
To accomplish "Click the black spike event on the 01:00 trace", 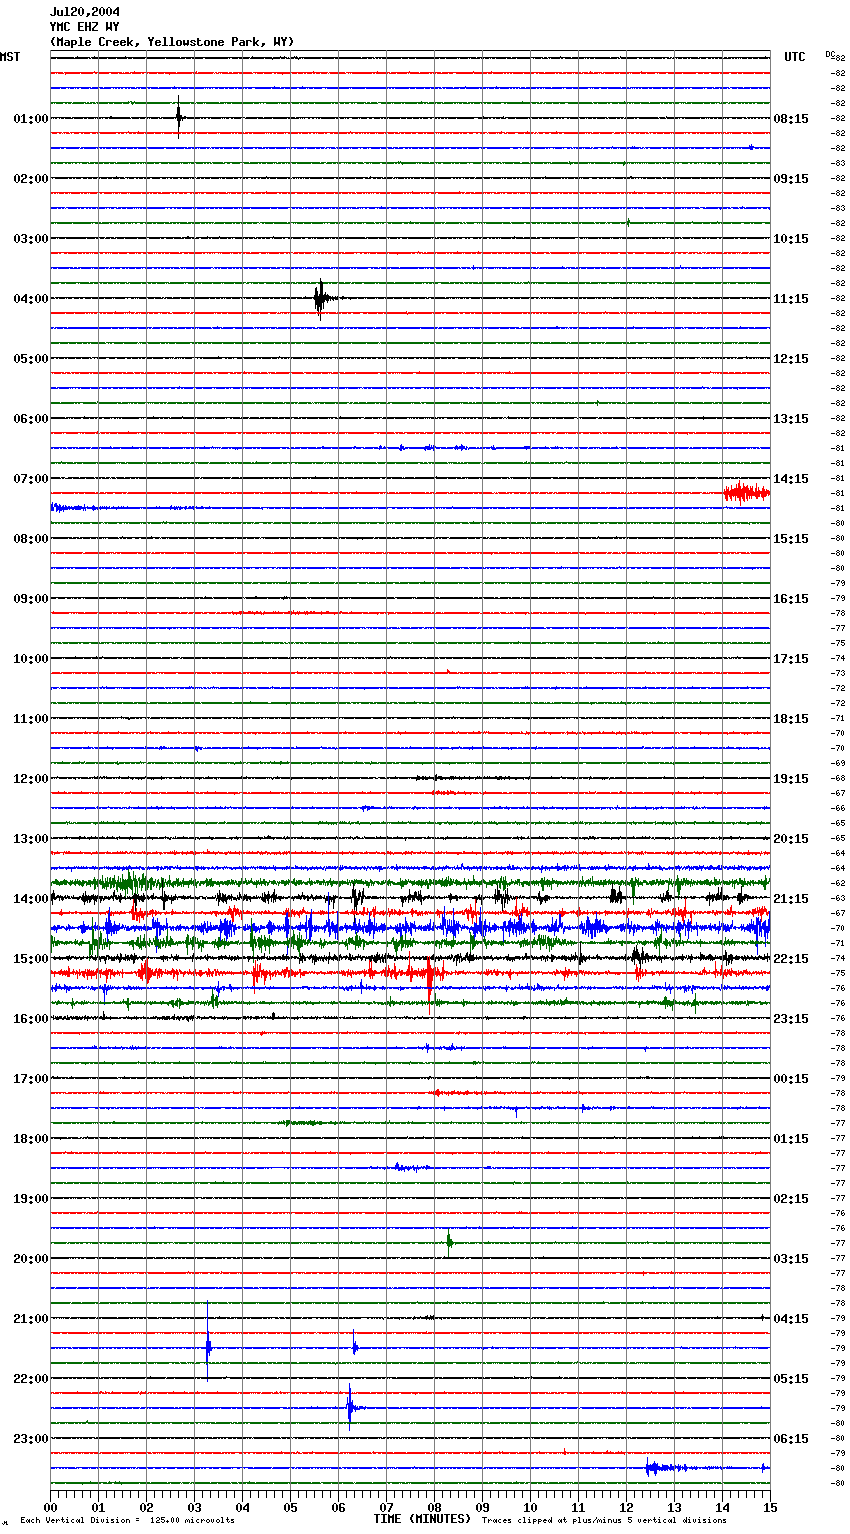I will 179,117.
